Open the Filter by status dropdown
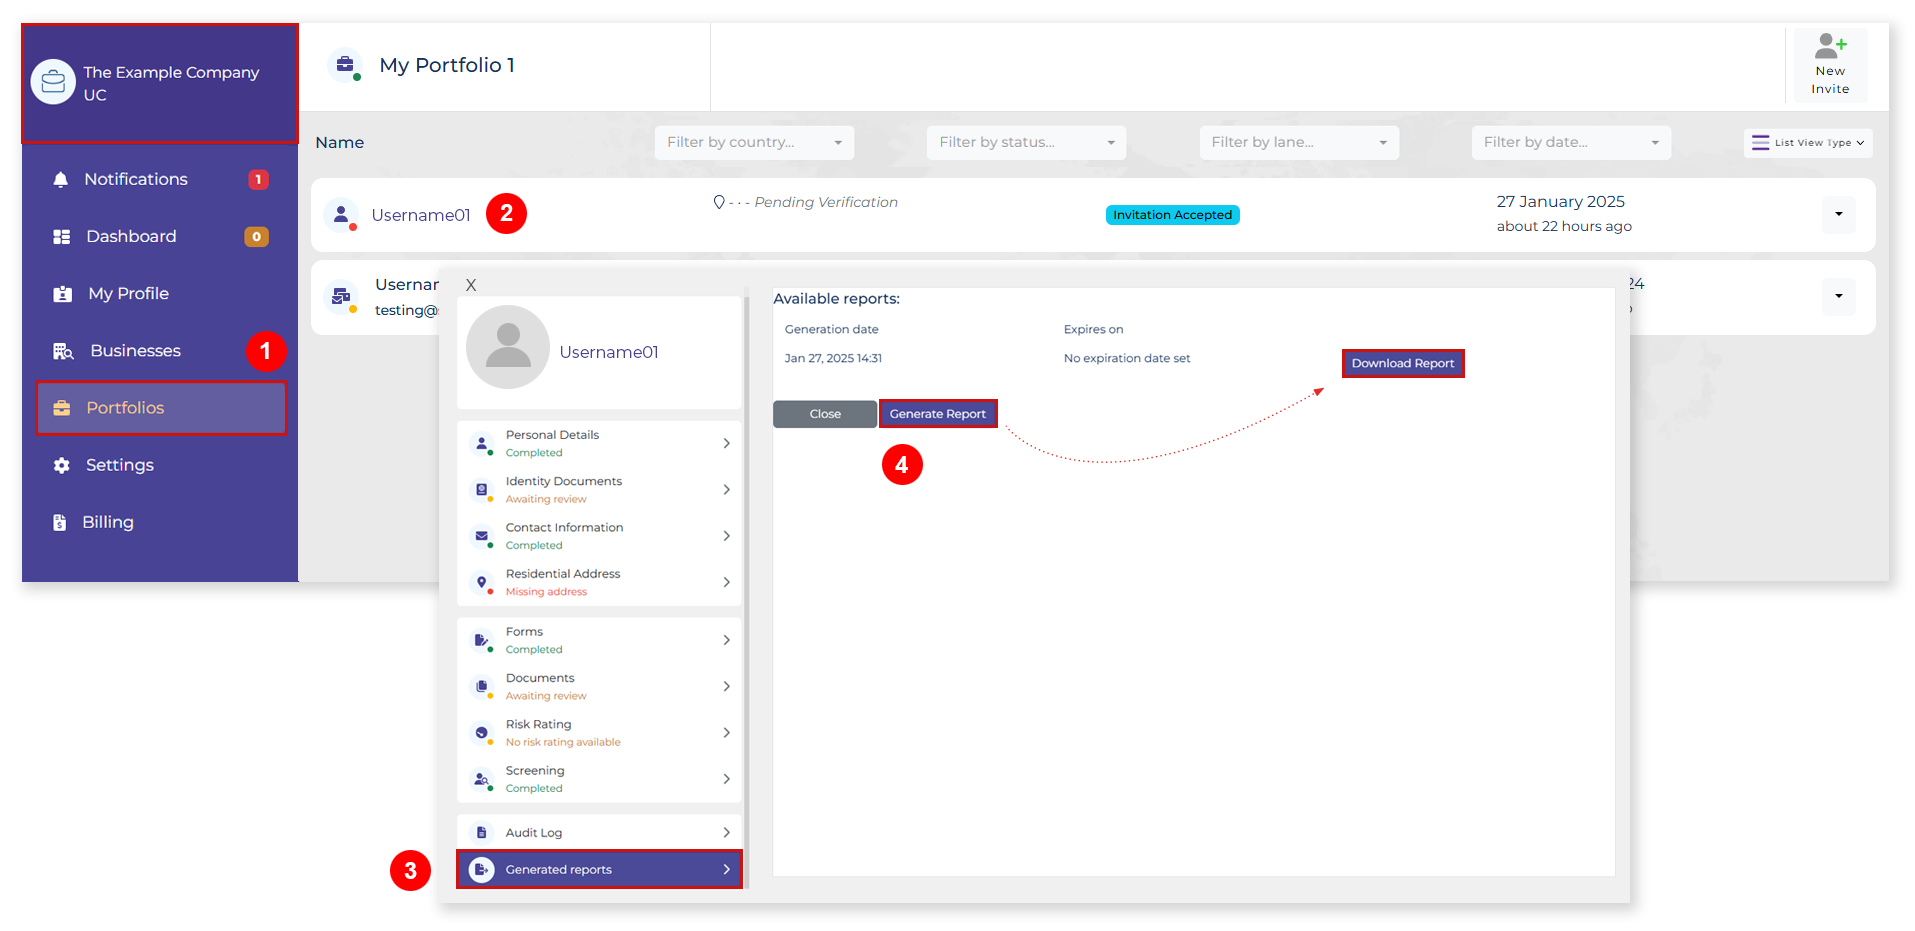The height and width of the screenshot is (931, 1915). (x=1025, y=142)
